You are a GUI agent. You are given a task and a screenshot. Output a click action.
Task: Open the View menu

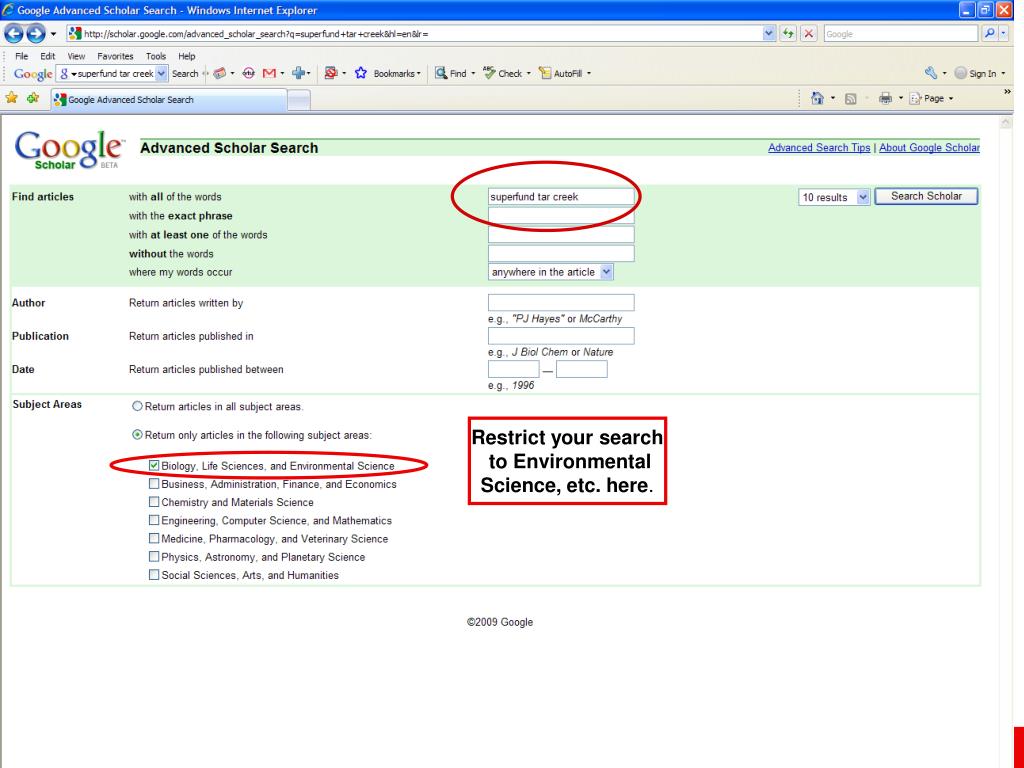coord(76,56)
